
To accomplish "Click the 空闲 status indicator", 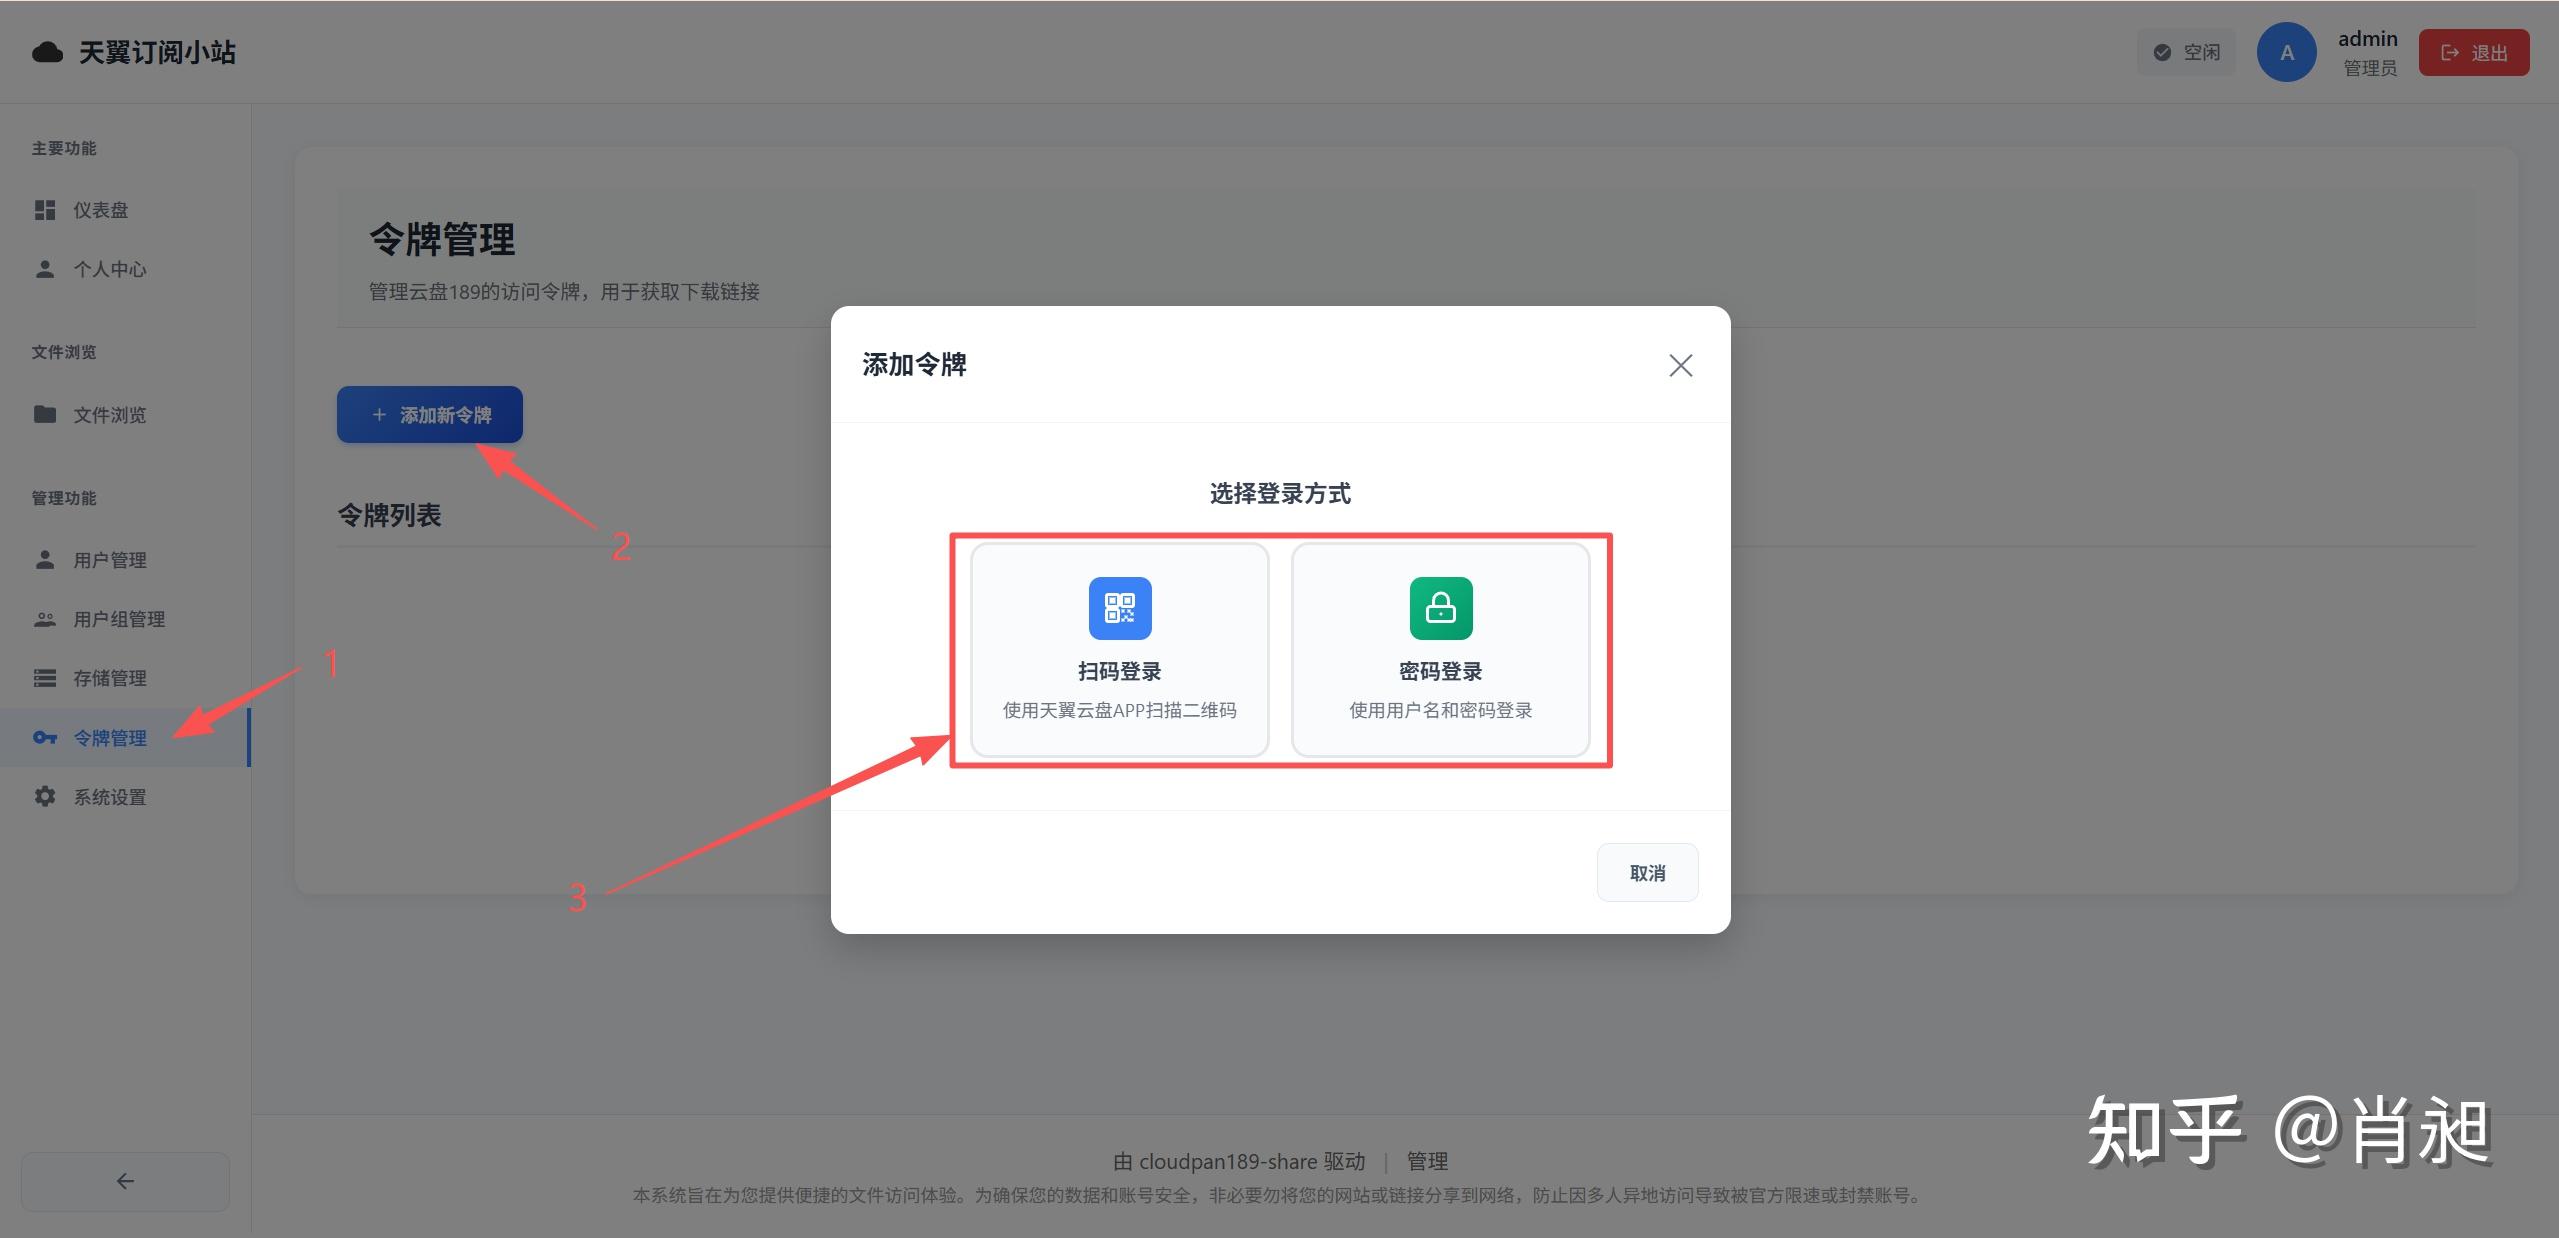I will [x=2186, y=52].
